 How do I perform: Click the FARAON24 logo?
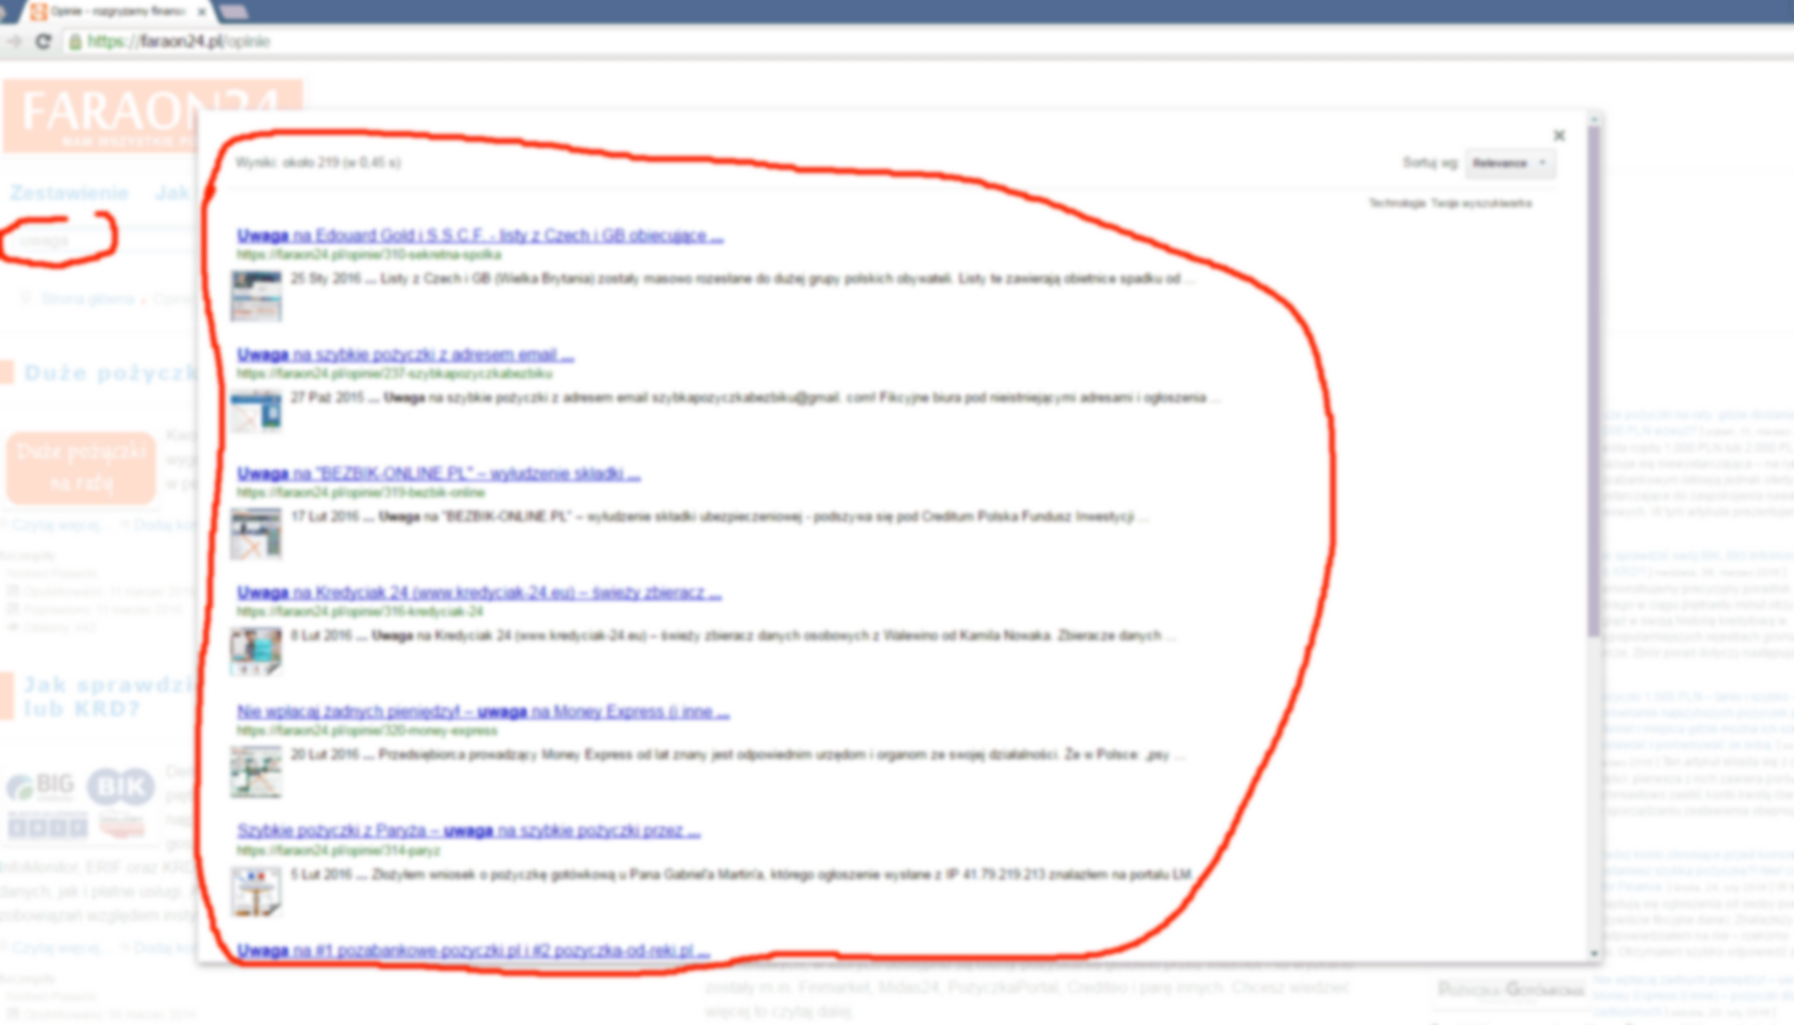pyautogui.click(x=152, y=116)
